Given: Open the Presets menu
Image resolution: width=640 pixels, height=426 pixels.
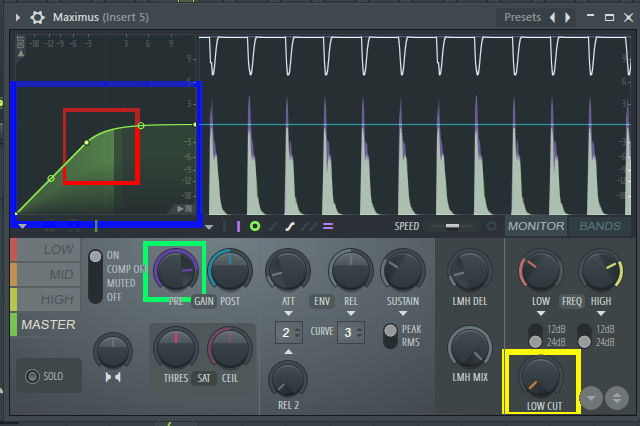Looking at the screenshot, I should [522, 17].
